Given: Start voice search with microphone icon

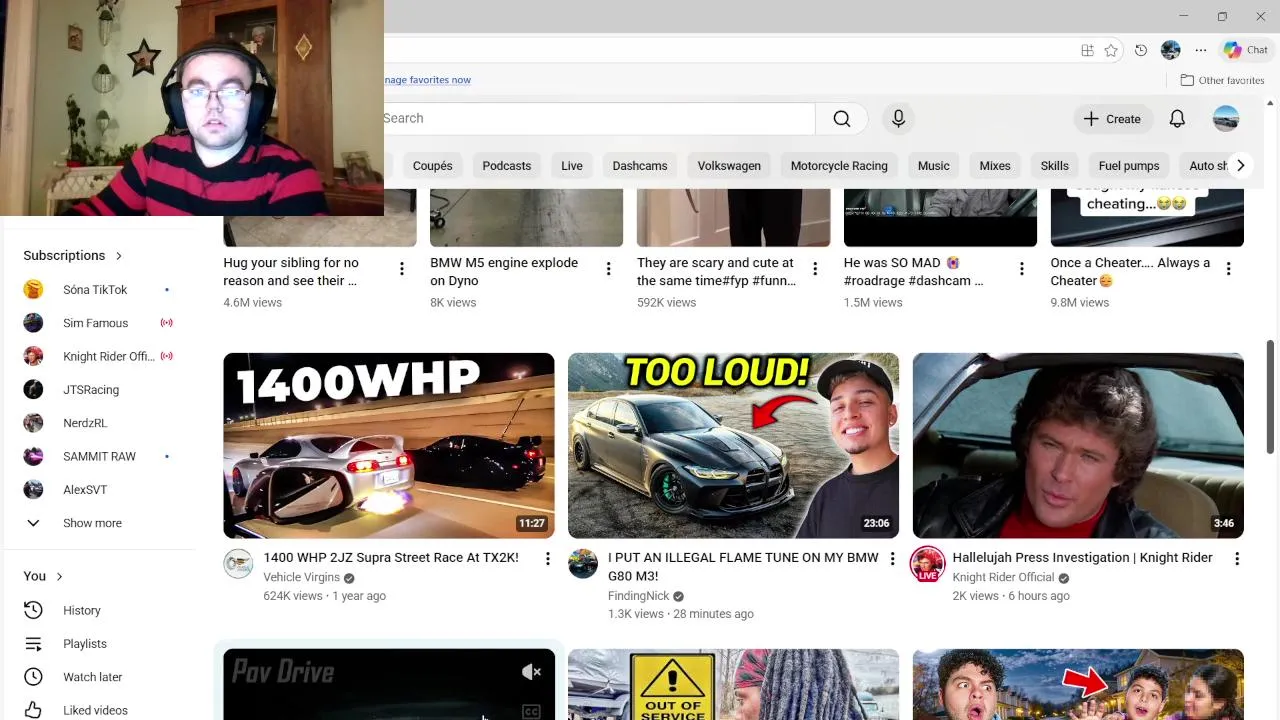Looking at the screenshot, I should click(x=898, y=119).
